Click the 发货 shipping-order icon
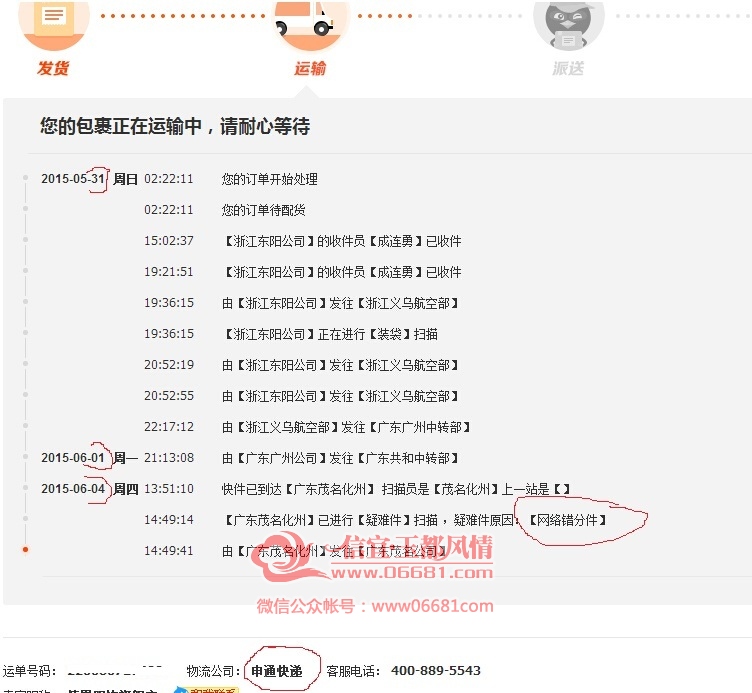This screenshot has height=693, width=752. 54,24
